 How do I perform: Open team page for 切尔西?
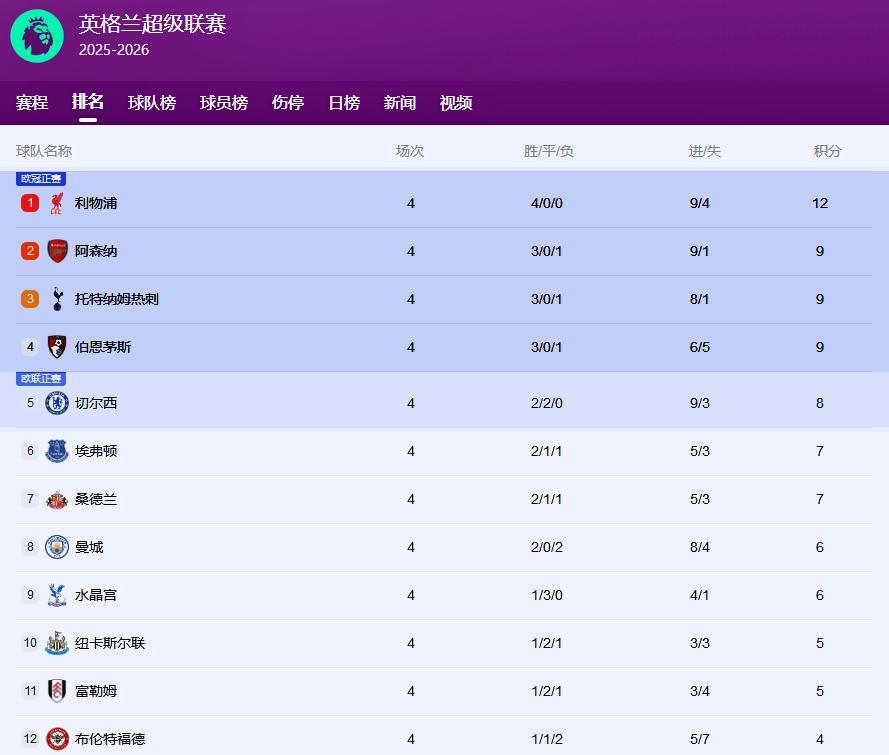coord(96,403)
